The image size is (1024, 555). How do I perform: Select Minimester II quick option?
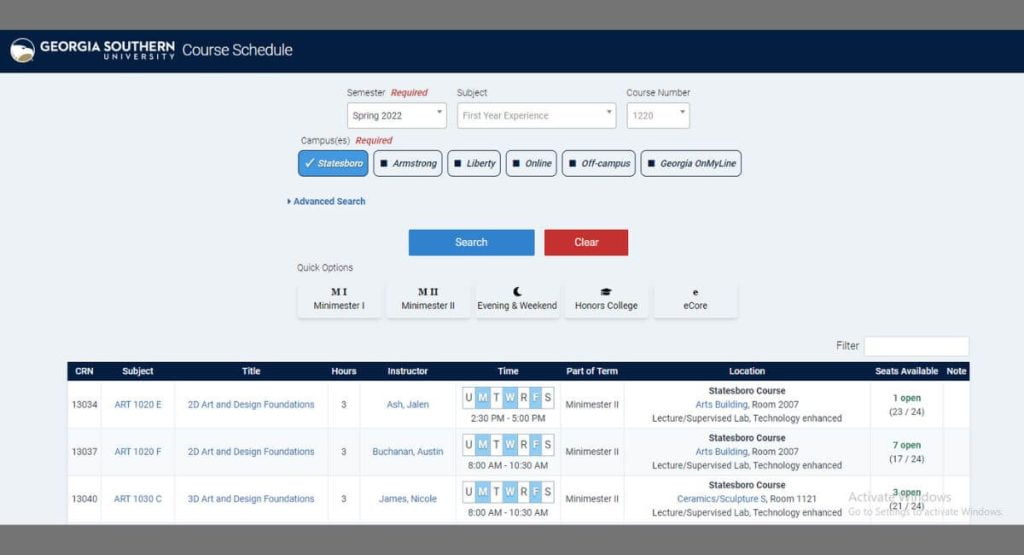pyautogui.click(x=428, y=299)
